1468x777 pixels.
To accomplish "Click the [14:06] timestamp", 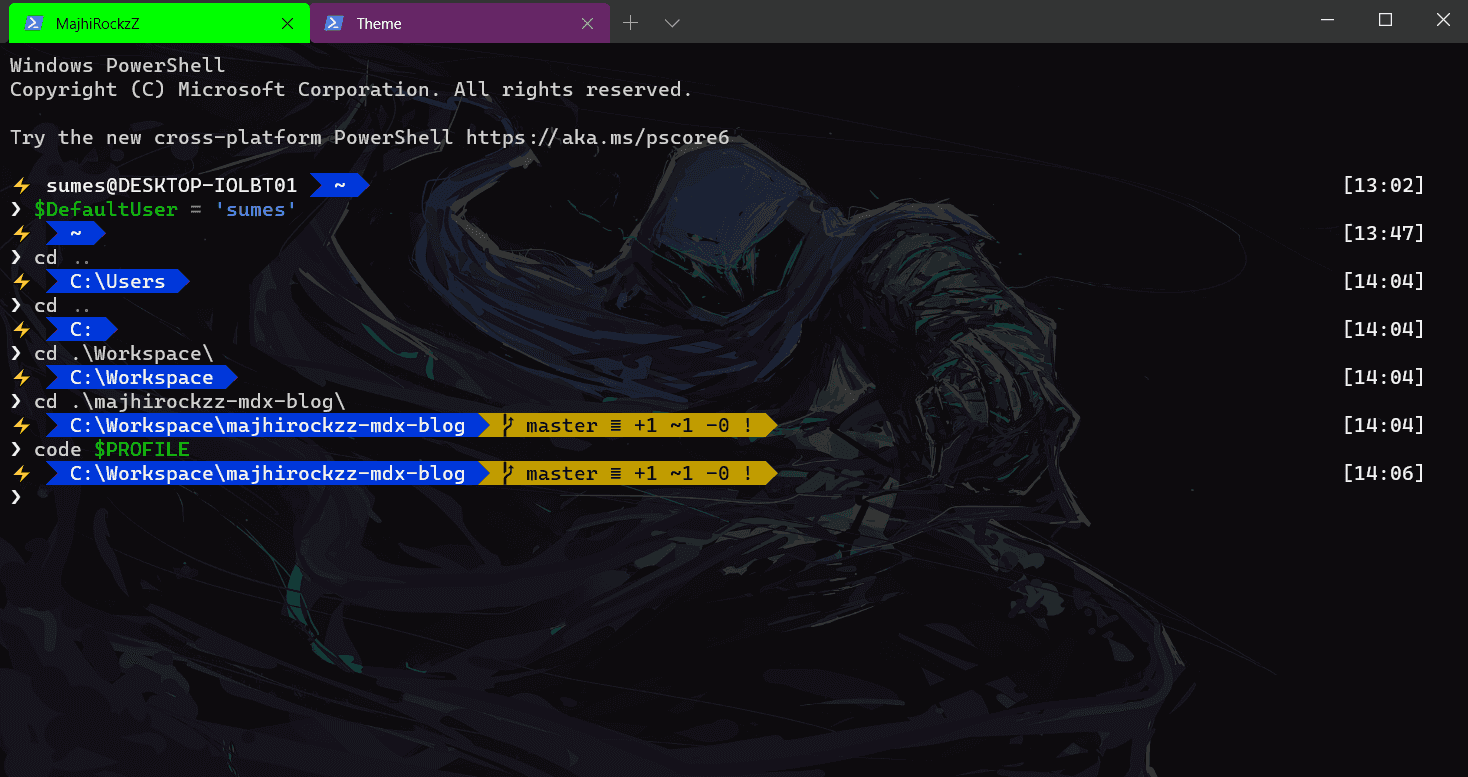I will 1383,474.
